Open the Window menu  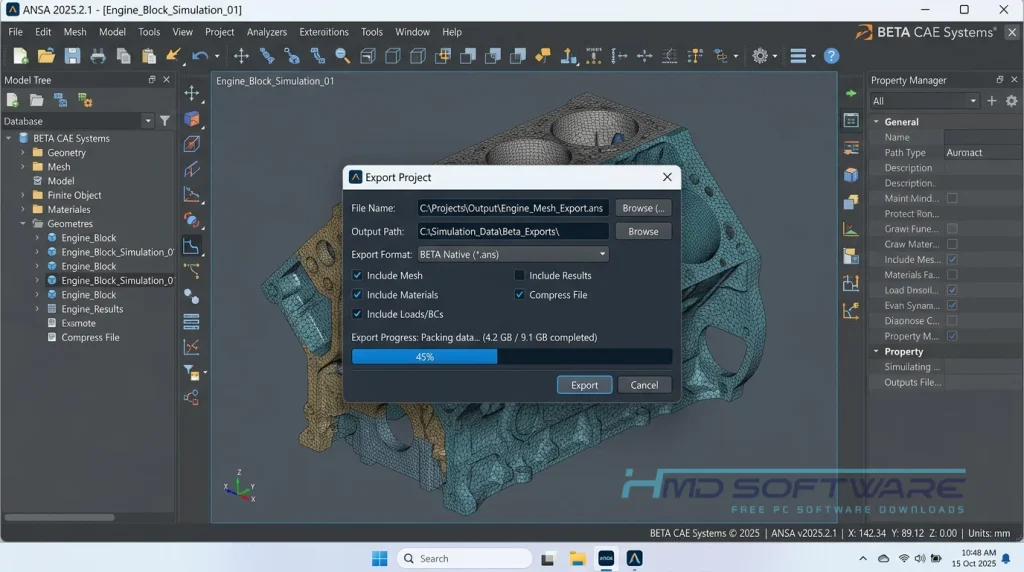point(412,31)
